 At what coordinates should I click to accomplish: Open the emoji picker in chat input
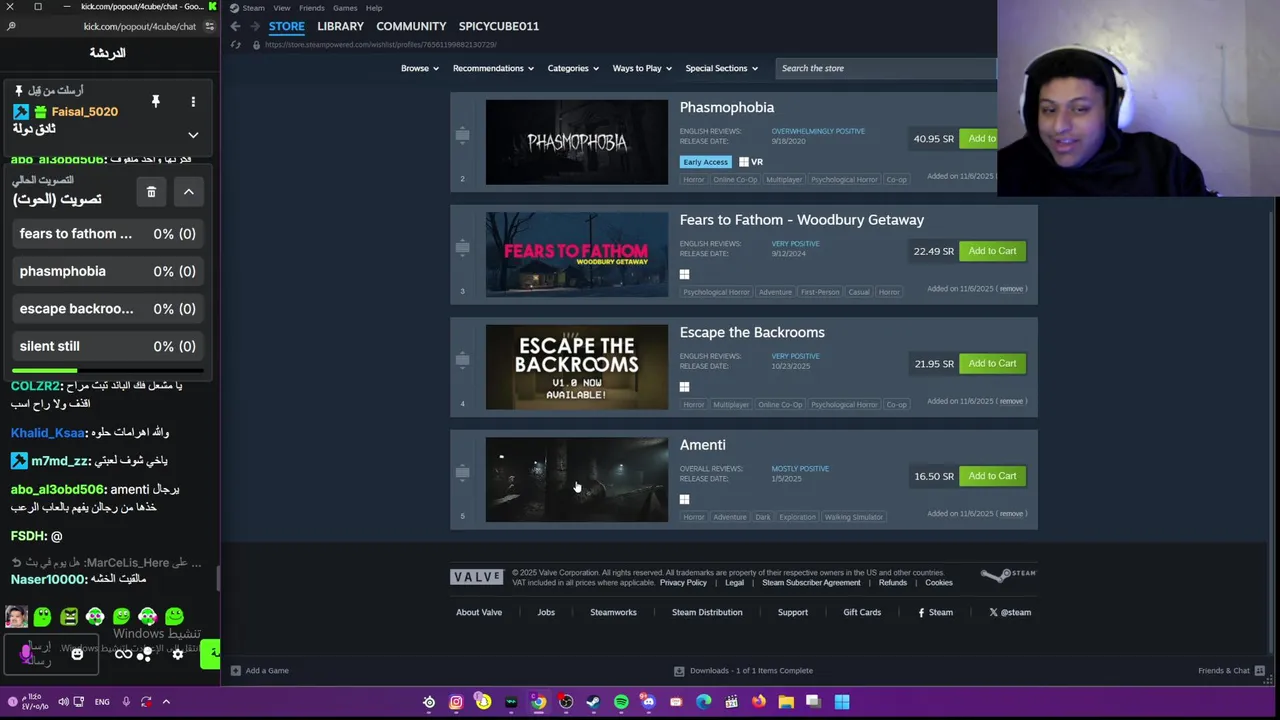tap(77, 654)
